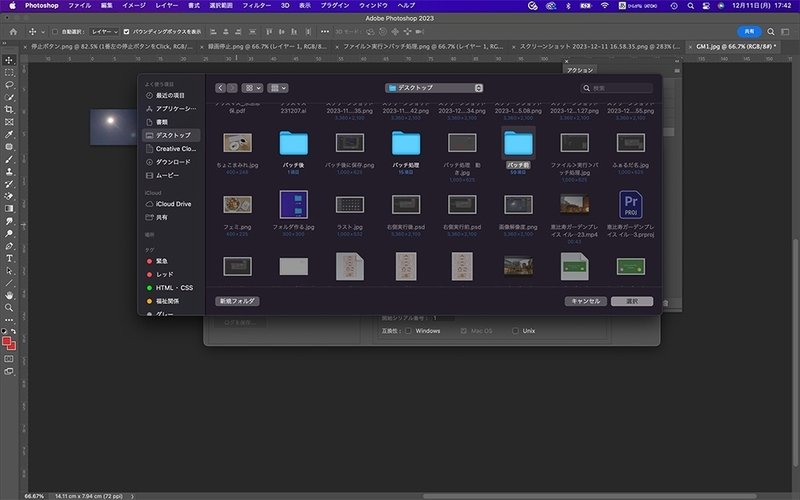Click the Home icon in options bar
This screenshot has height=500, width=800.
(13, 32)
